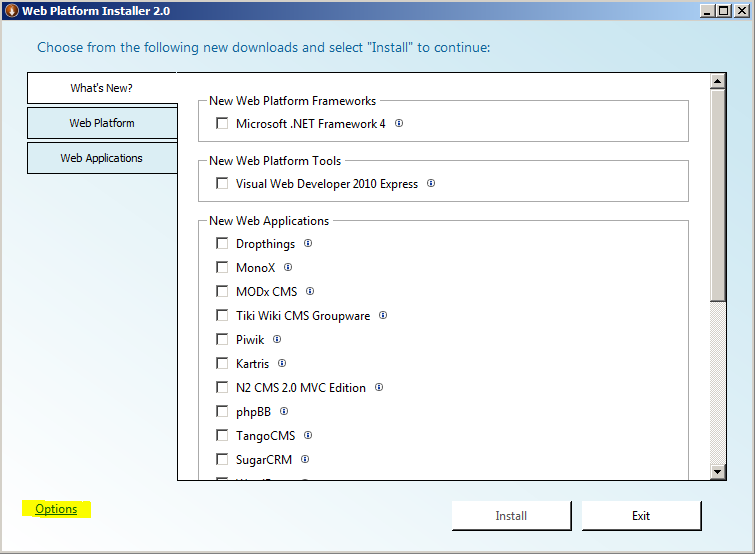The width and height of the screenshot is (755, 554).
Task: Click the scrollbar up arrow
Action: pos(717,81)
